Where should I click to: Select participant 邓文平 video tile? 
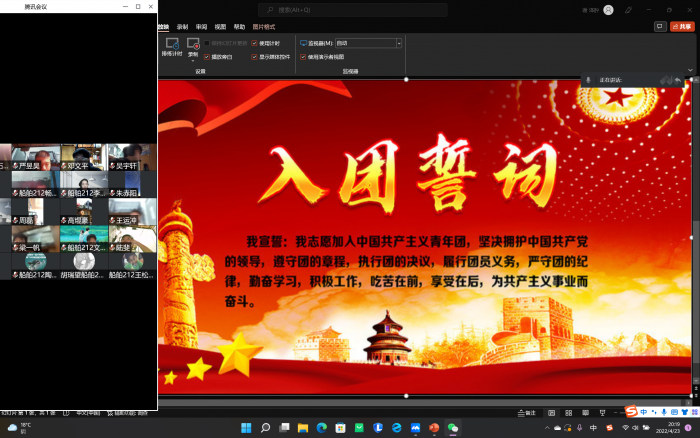pos(84,157)
